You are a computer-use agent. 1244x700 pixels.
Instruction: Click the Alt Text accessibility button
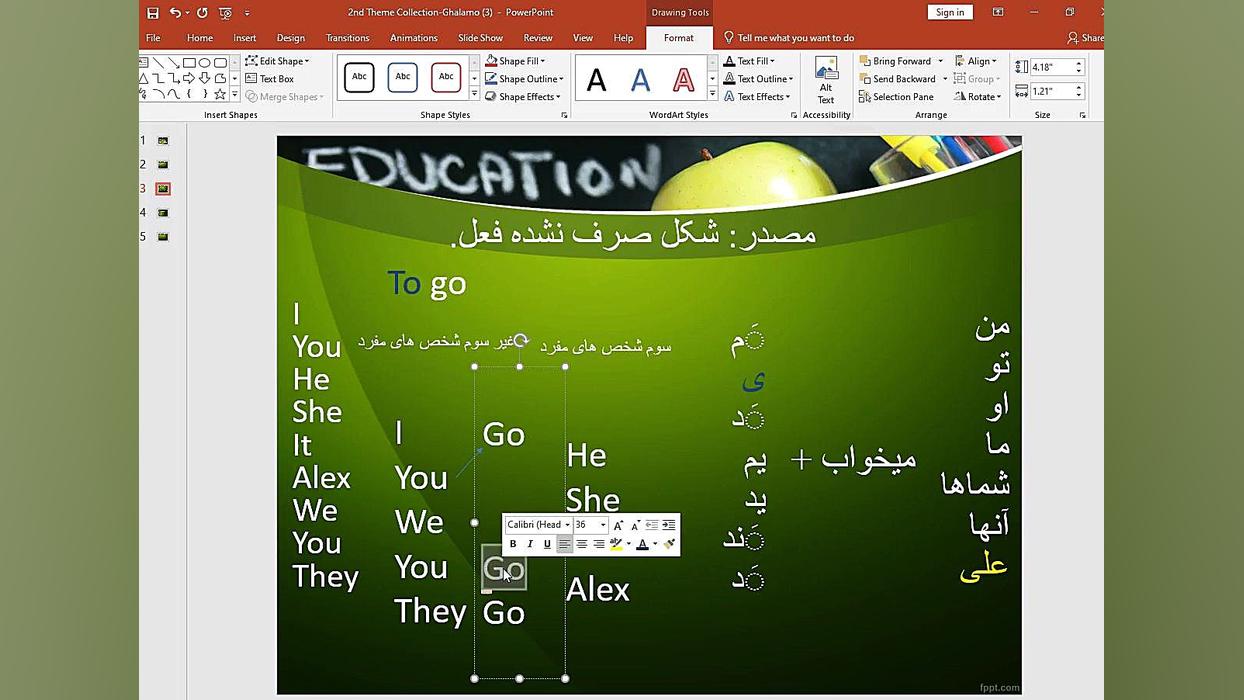(826, 80)
